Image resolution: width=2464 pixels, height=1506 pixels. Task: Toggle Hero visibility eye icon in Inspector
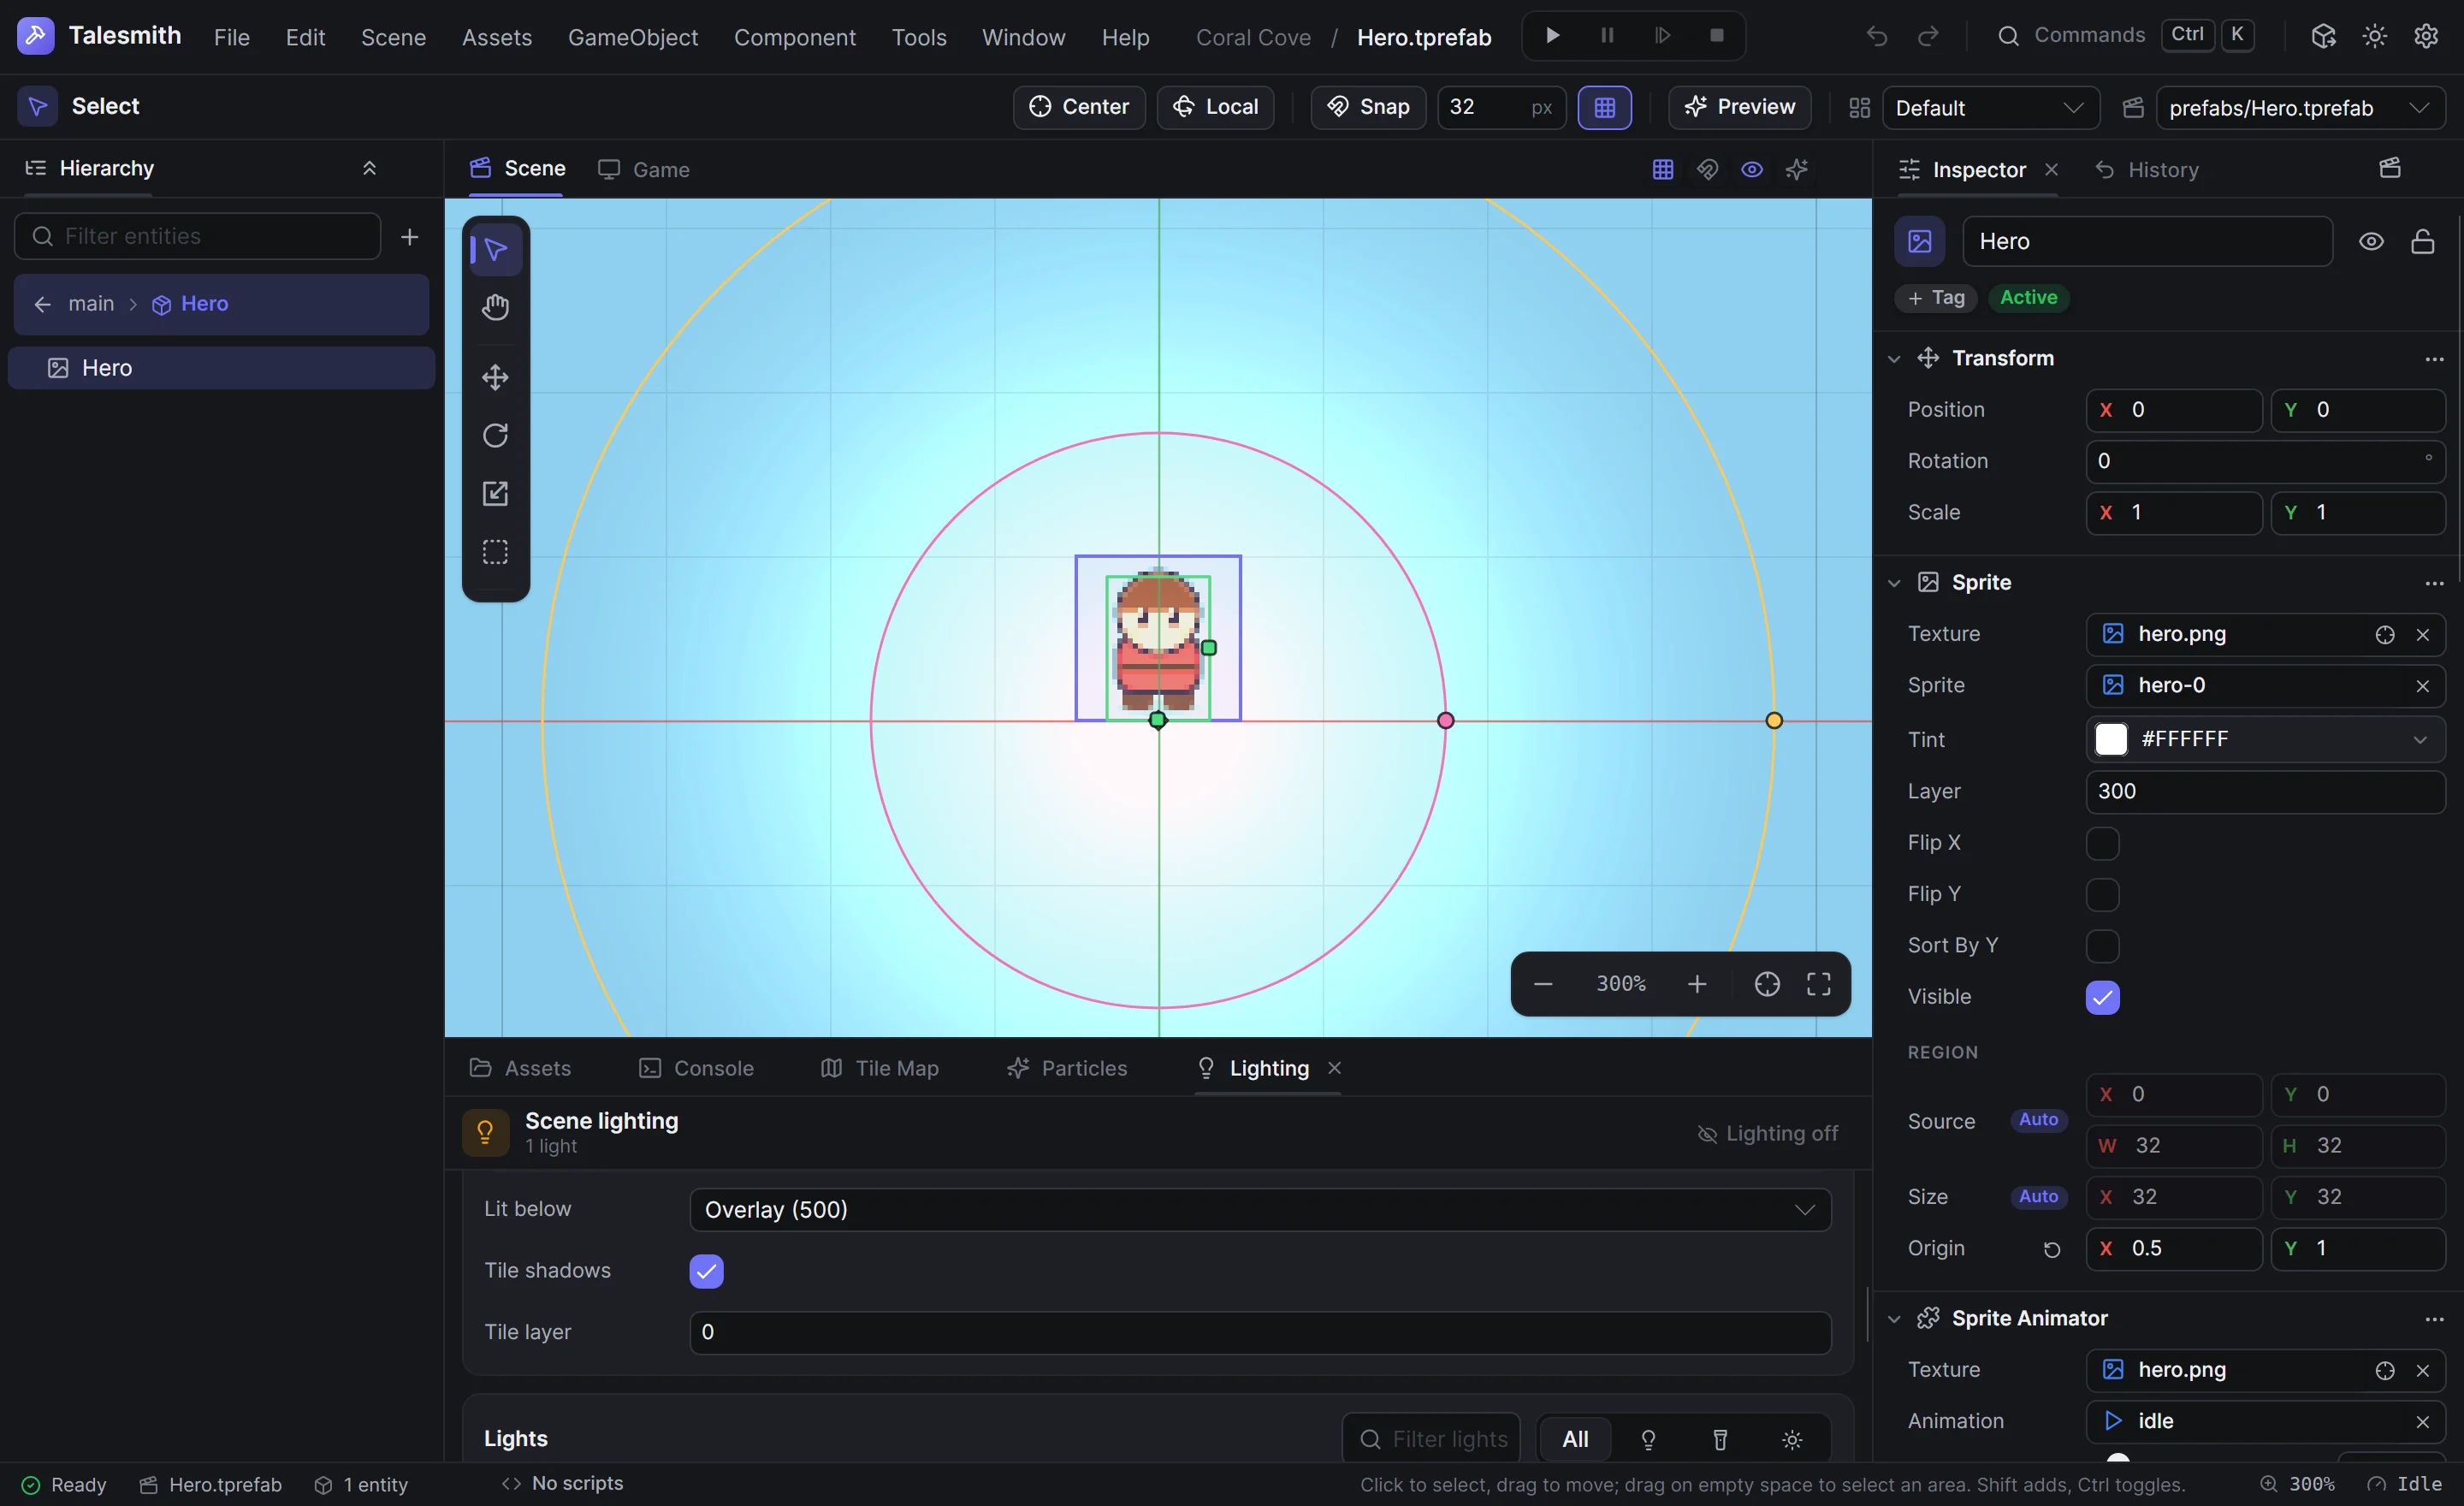point(2371,241)
